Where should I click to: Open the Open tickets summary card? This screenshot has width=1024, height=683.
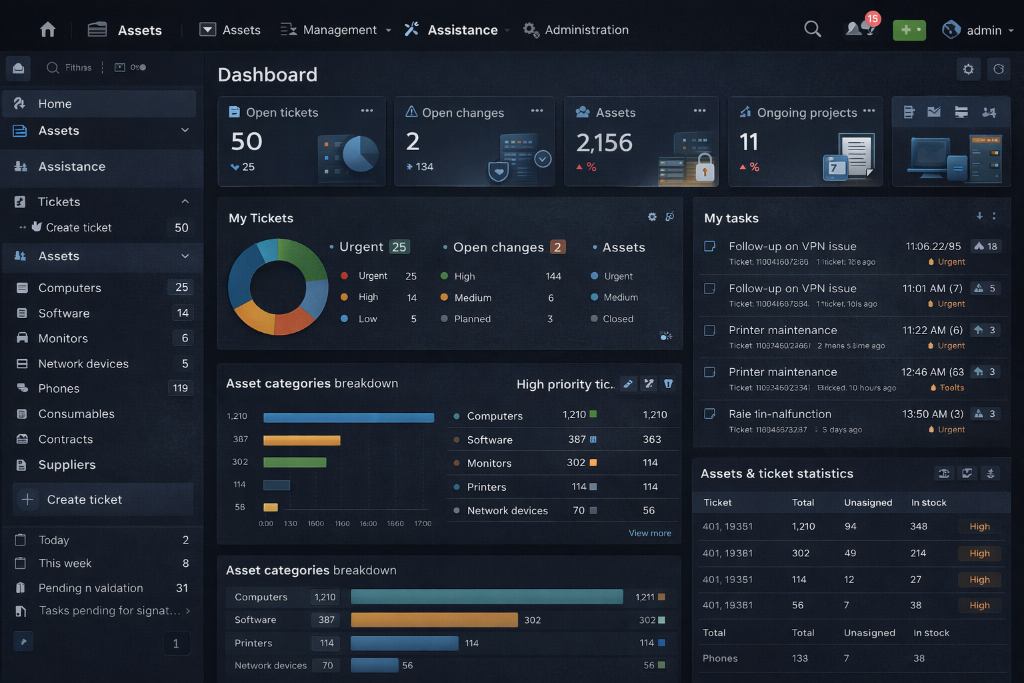point(301,141)
